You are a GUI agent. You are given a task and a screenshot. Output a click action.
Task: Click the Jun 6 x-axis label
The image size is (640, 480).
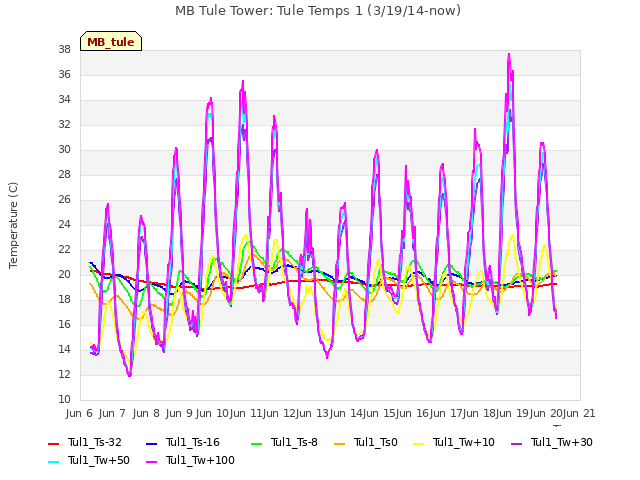point(79,413)
